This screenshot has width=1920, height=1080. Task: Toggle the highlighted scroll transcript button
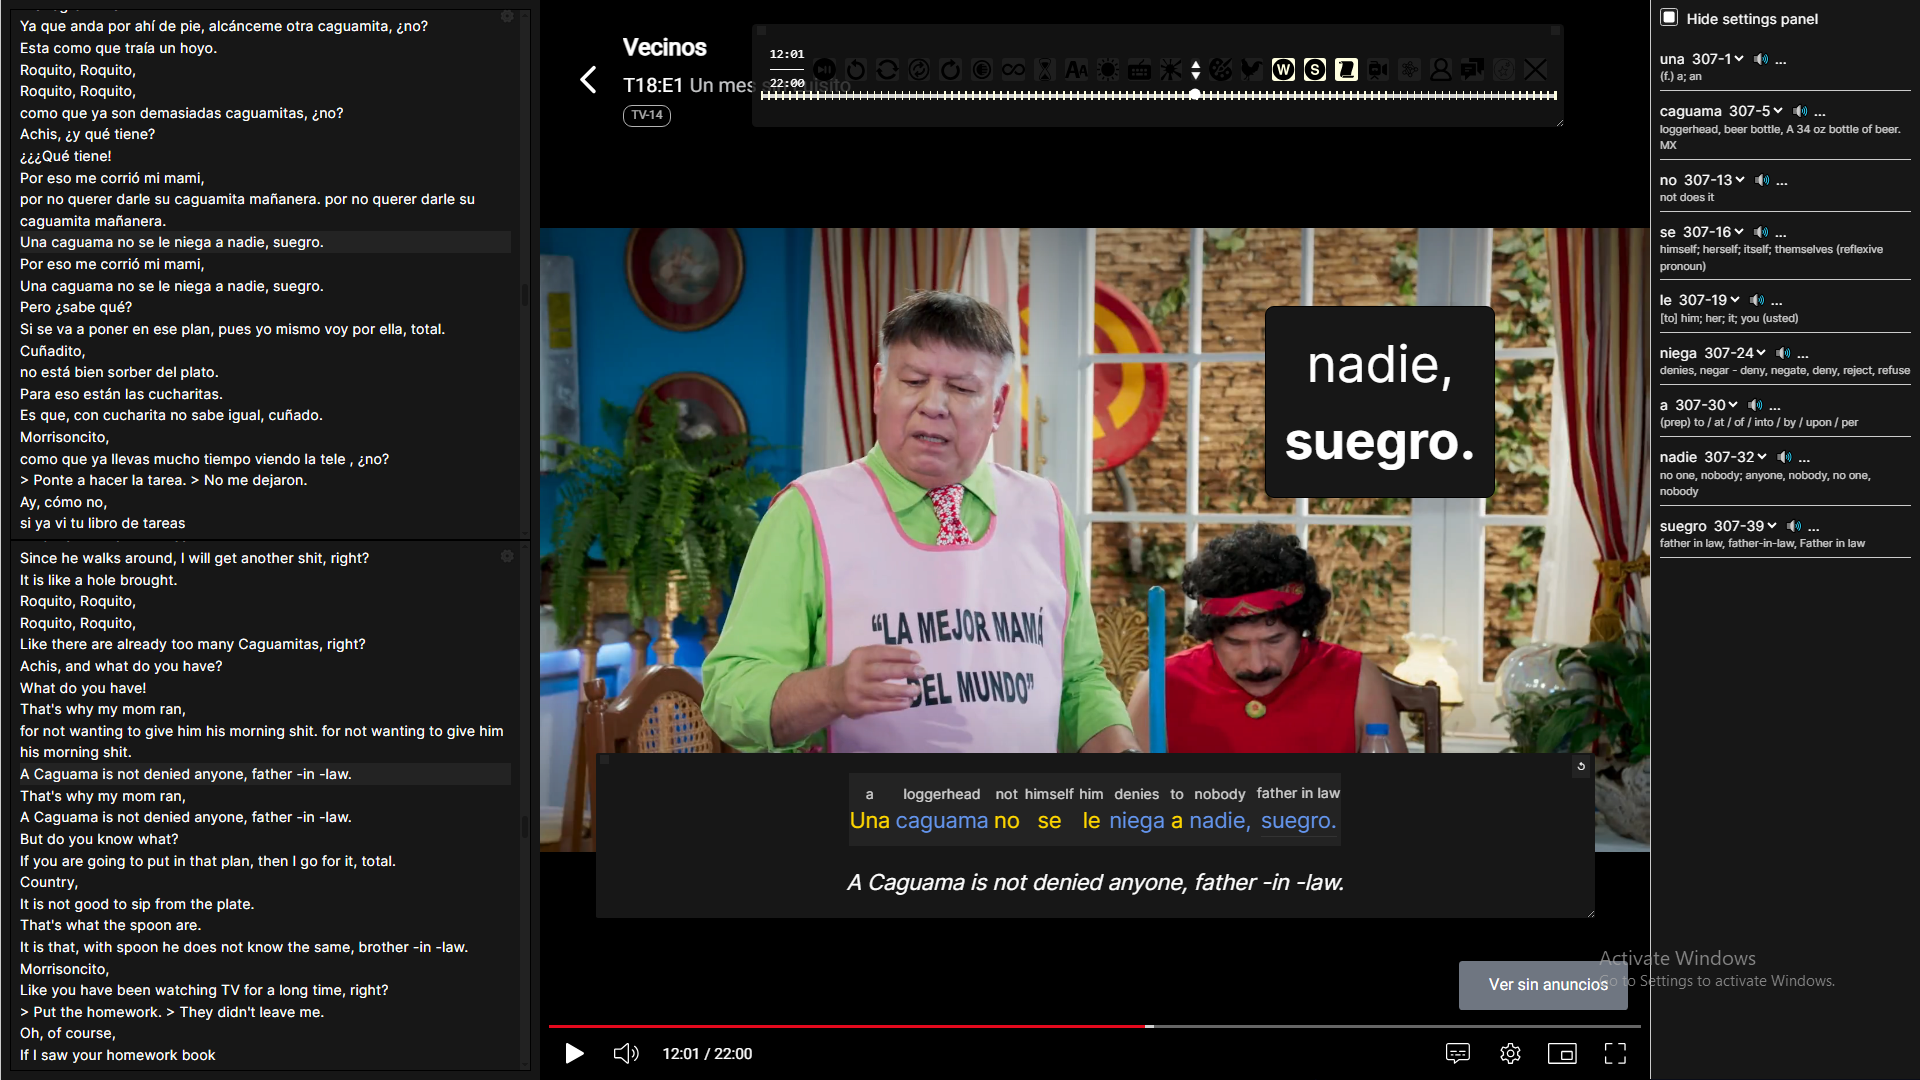click(x=1346, y=69)
